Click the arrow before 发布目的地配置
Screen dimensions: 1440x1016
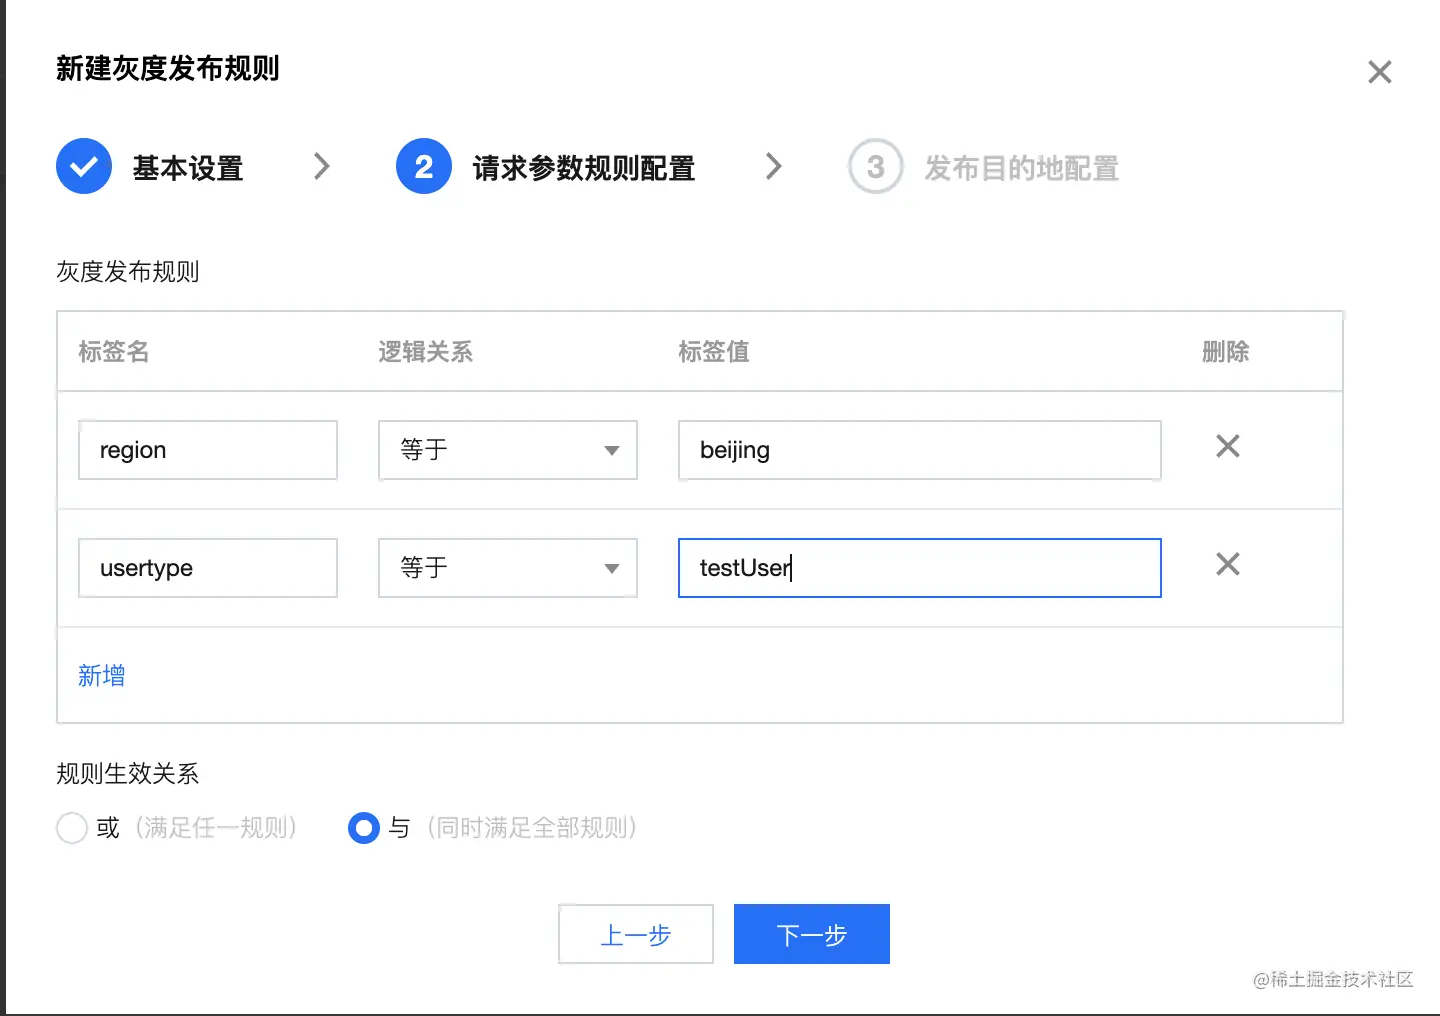[773, 166]
